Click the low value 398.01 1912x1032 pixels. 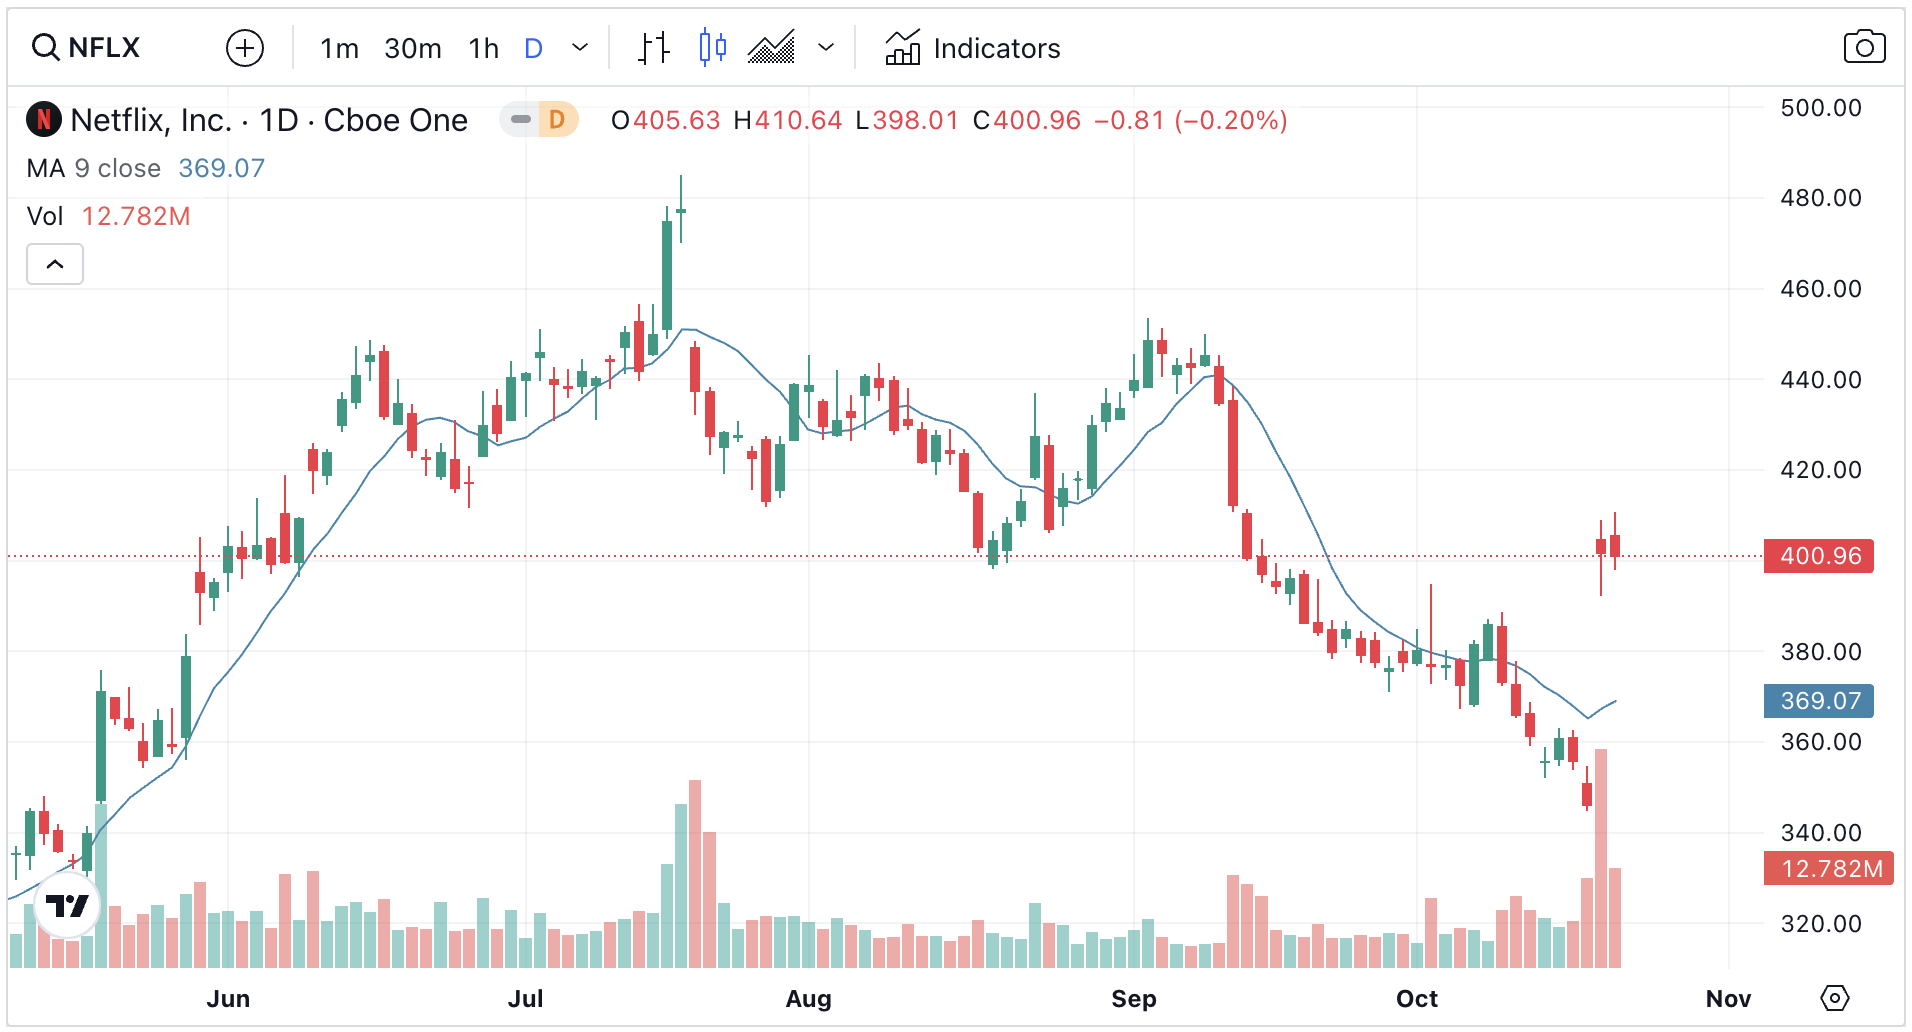[x=915, y=120]
